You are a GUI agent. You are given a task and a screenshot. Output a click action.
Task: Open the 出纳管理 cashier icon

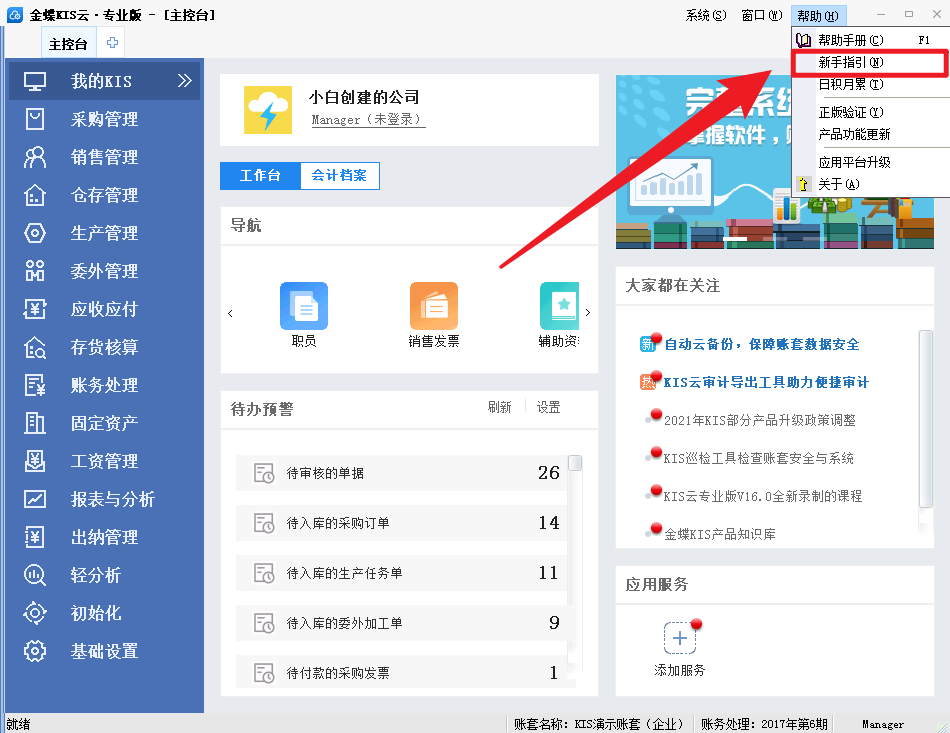pos(35,537)
